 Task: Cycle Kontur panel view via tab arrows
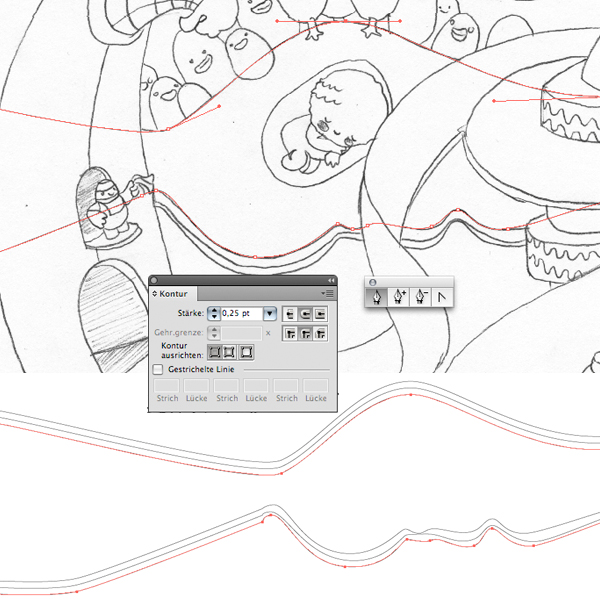pos(155,293)
